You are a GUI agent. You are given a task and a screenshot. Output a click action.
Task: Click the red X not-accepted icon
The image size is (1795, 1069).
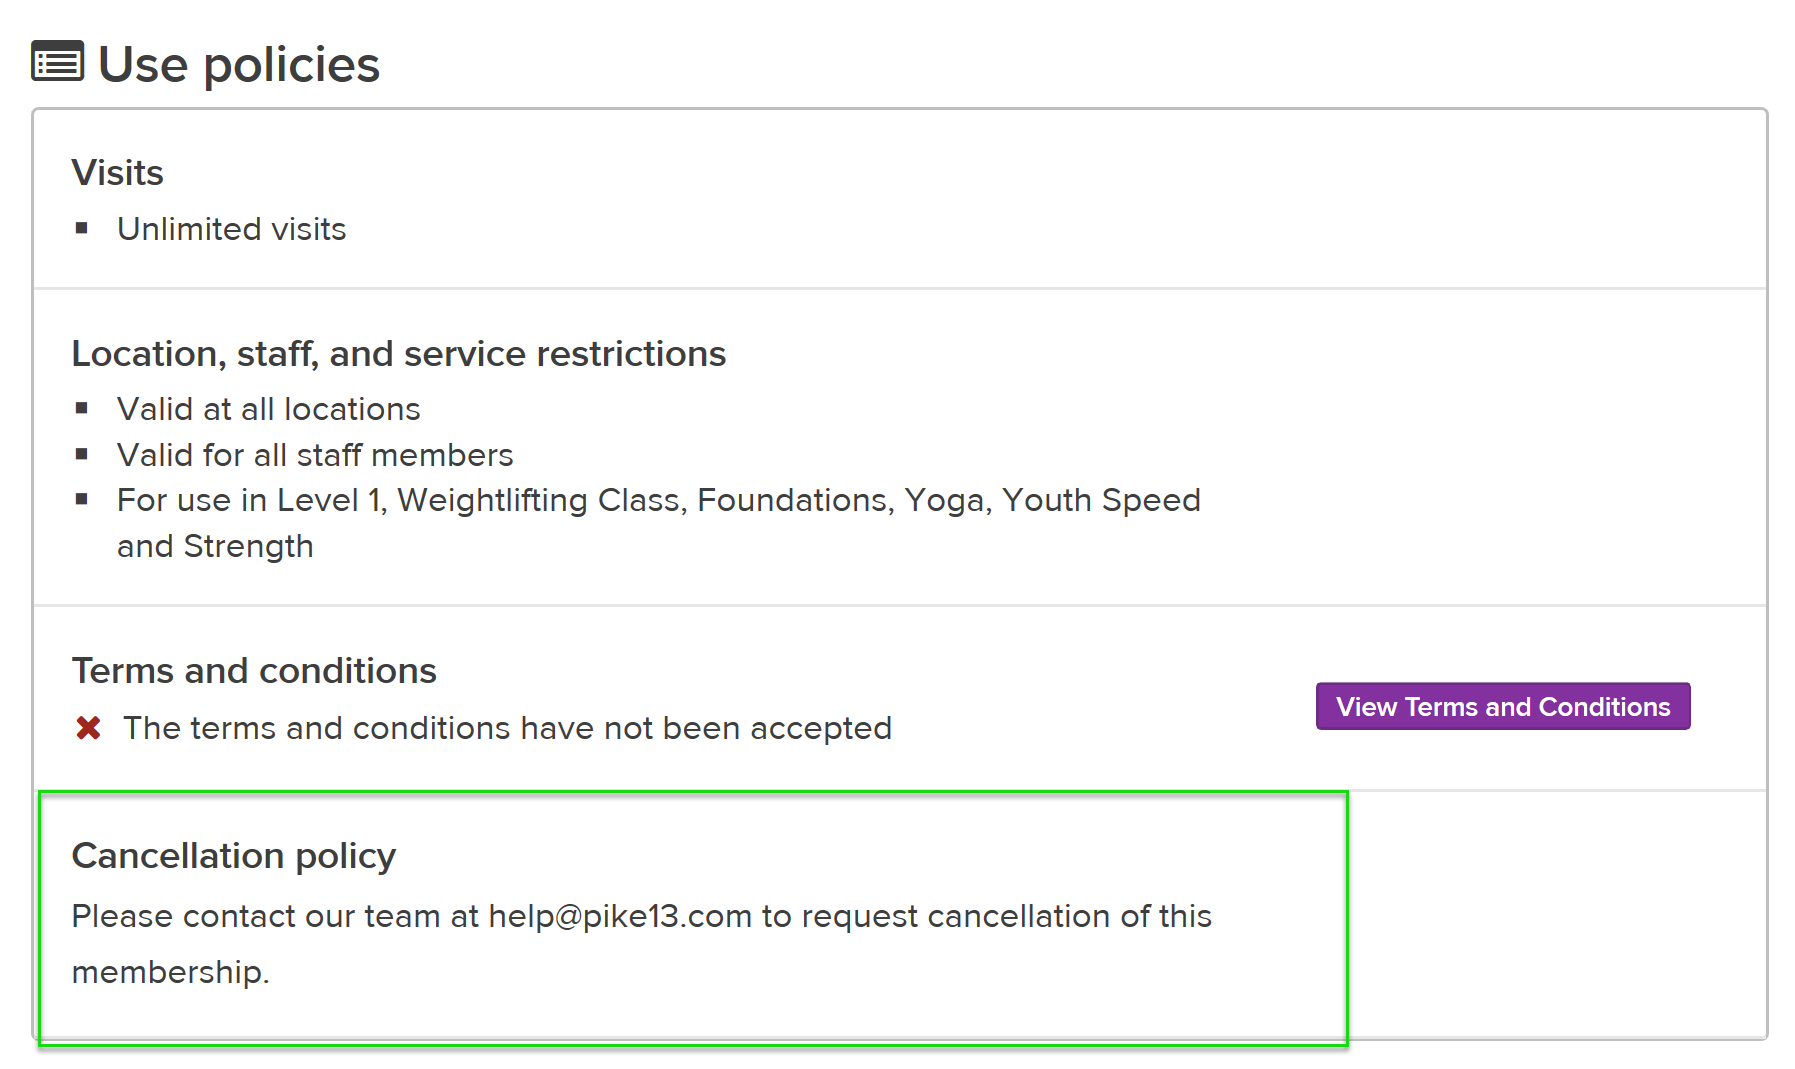click(88, 728)
